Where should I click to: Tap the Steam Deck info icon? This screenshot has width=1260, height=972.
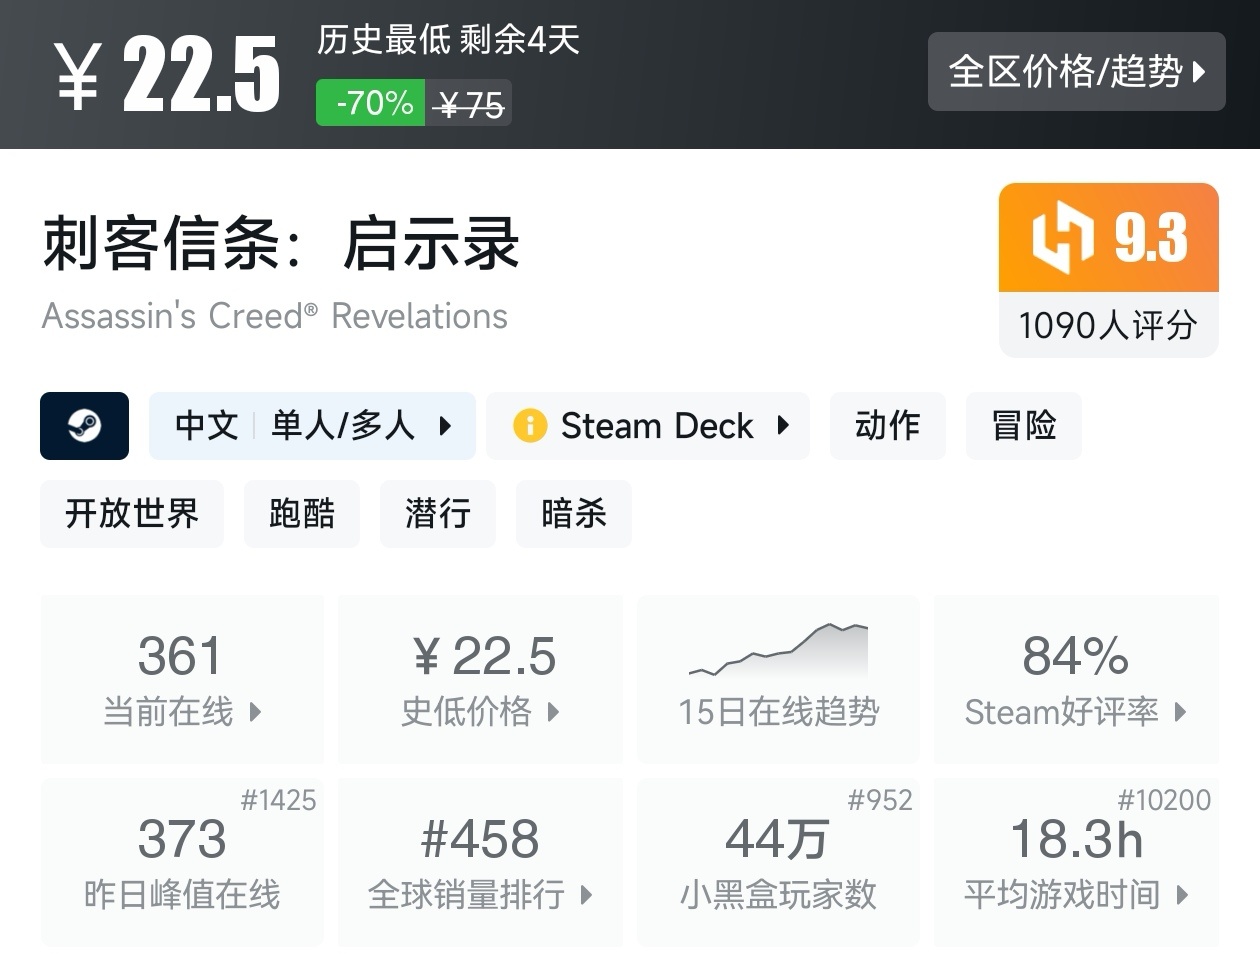pyautogui.click(x=530, y=426)
